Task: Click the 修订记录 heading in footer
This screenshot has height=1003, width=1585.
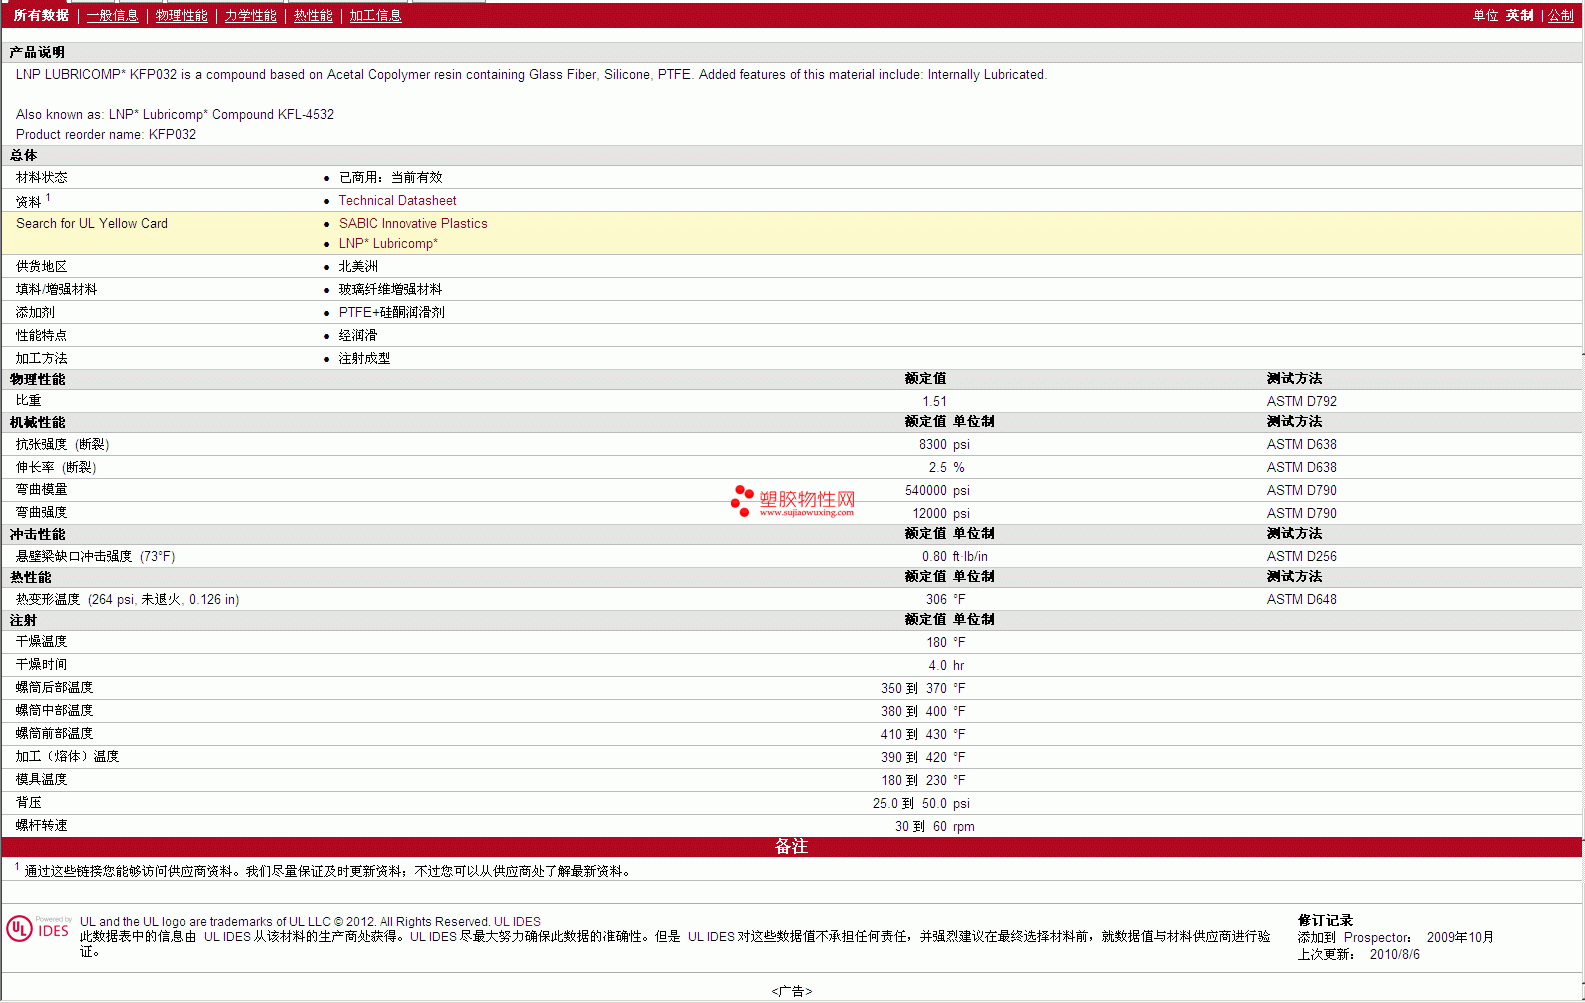Action: (1325, 921)
